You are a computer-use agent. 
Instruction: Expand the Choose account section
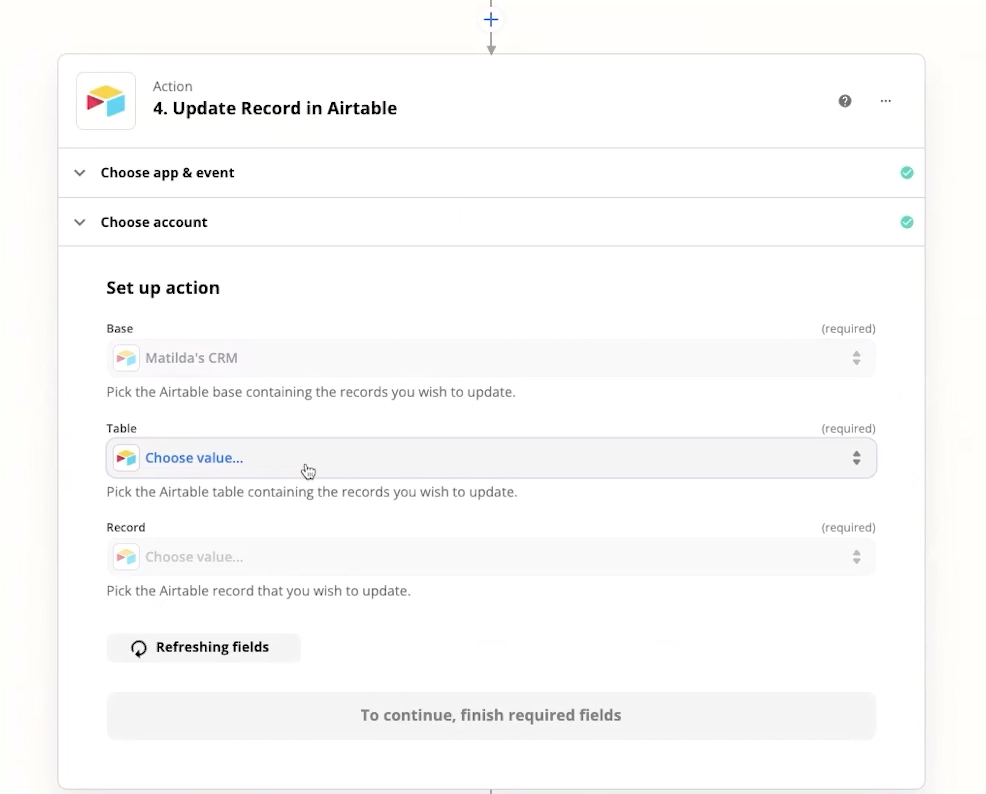(x=491, y=222)
